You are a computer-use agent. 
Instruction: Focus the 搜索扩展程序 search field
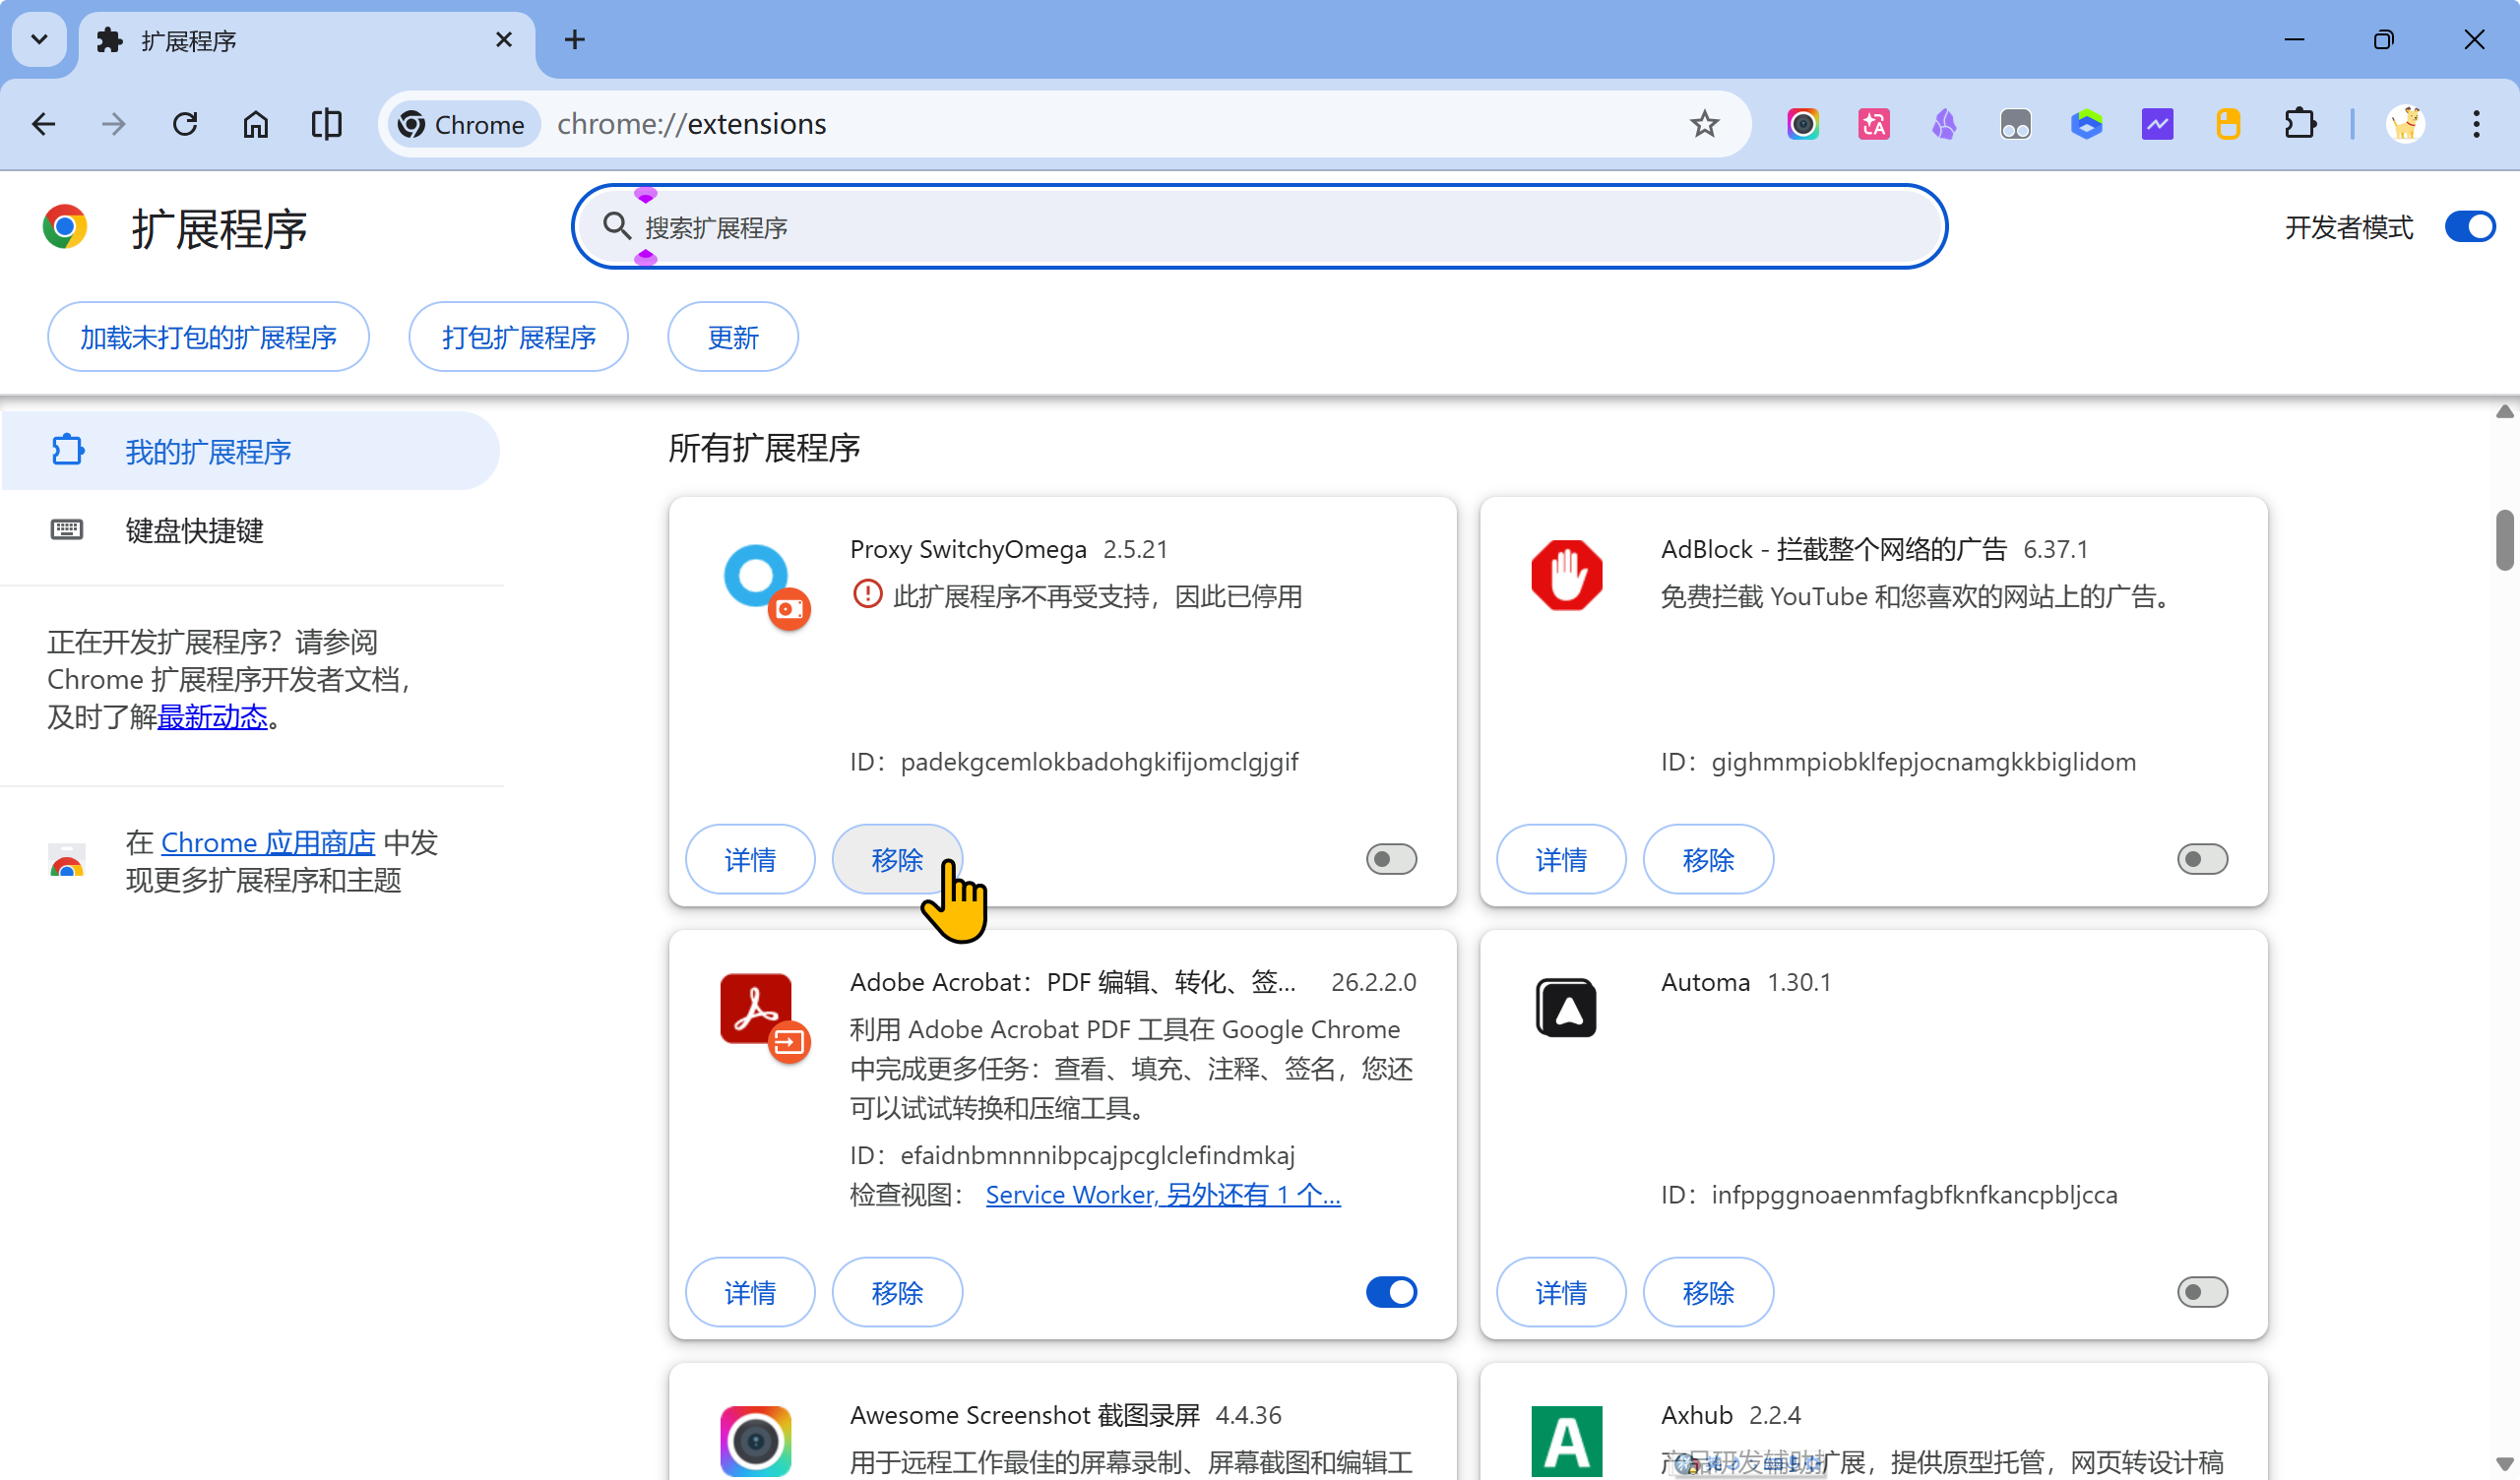(1260, 227)
